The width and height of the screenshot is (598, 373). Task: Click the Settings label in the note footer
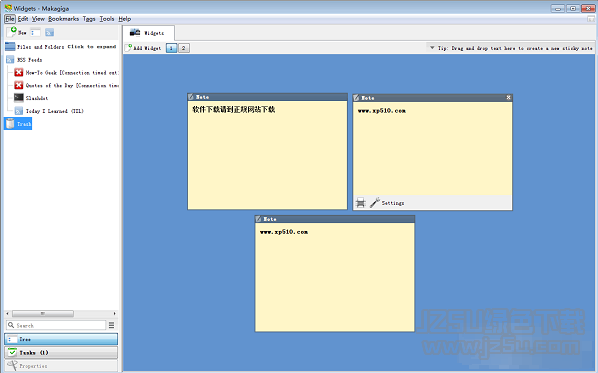pyautogui.click(x=393, y=203)
